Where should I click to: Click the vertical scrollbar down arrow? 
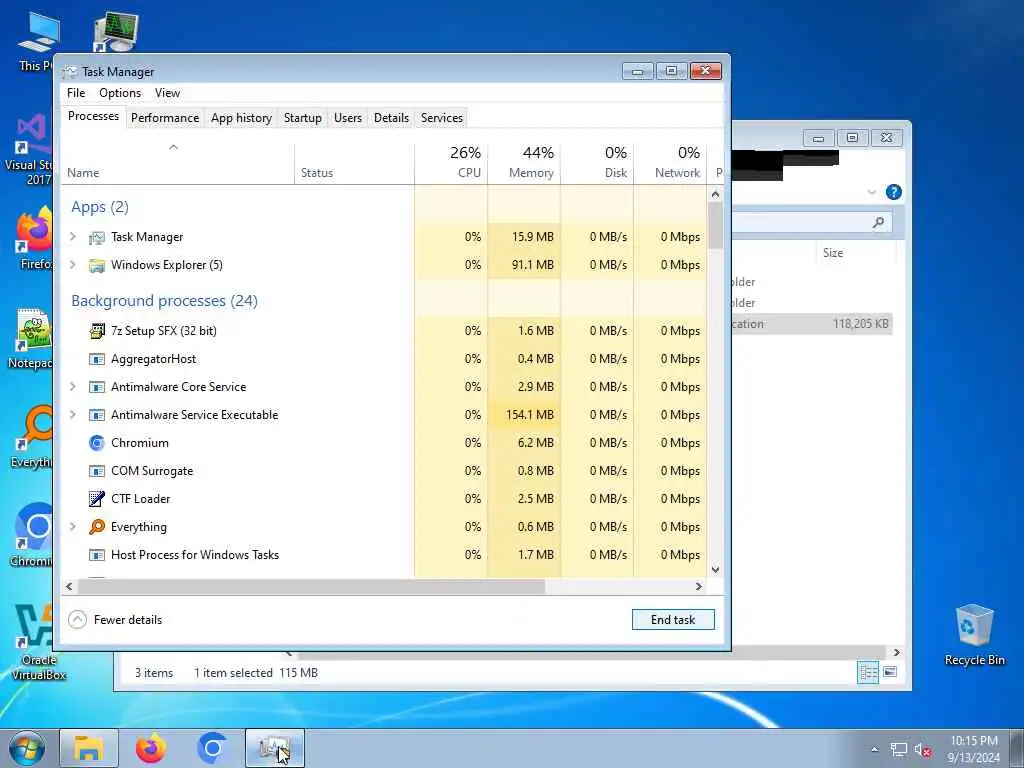click(715, 569)
